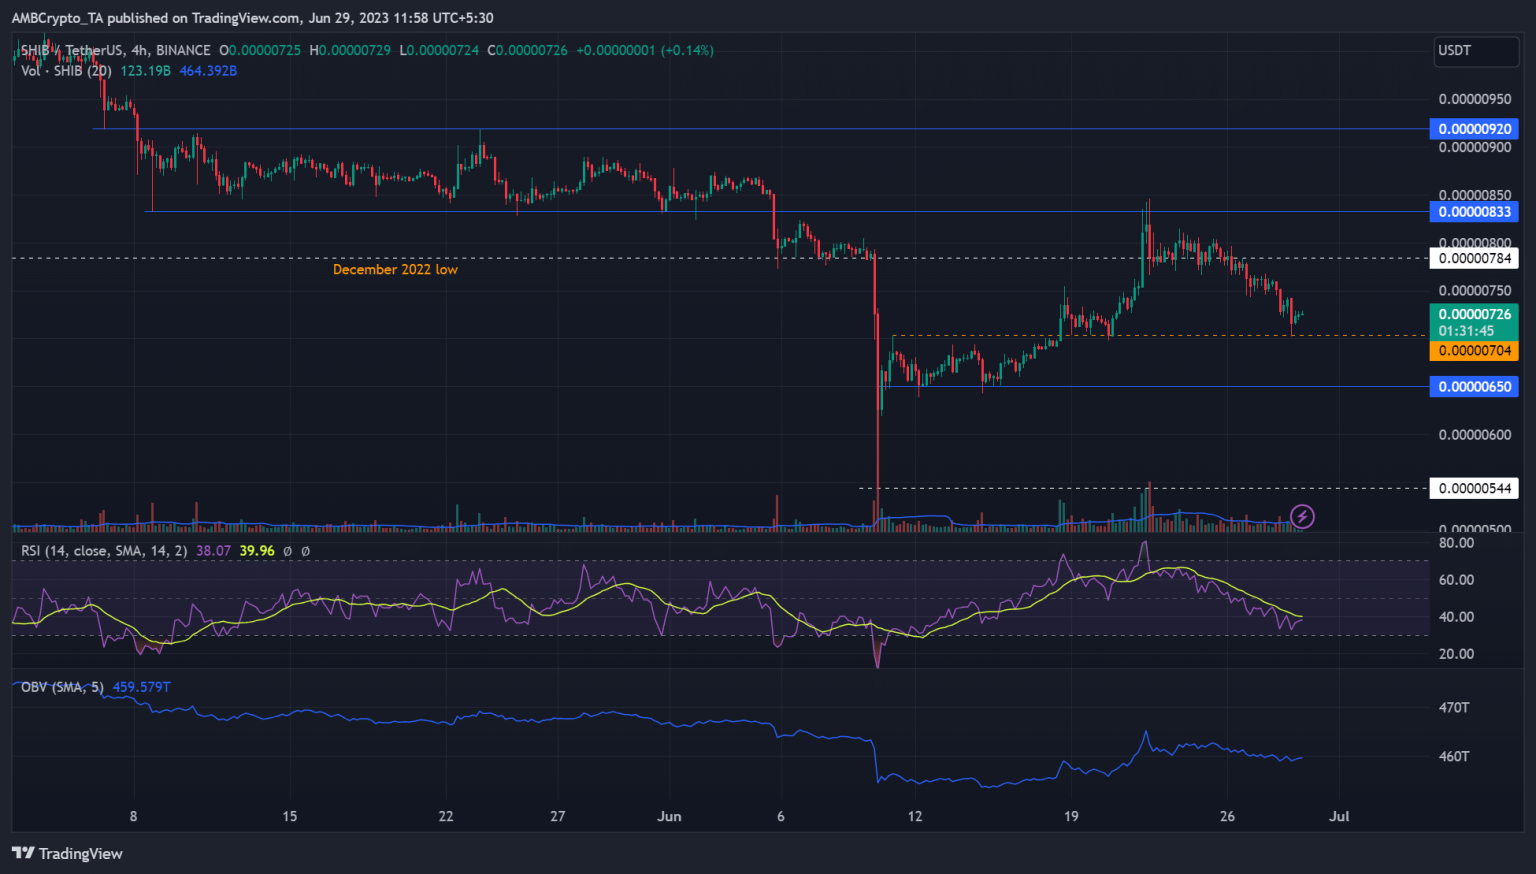Select the RSI value 38.07
The width and height of the screenshot is (1536, 874).
click(x=211, y=550)
